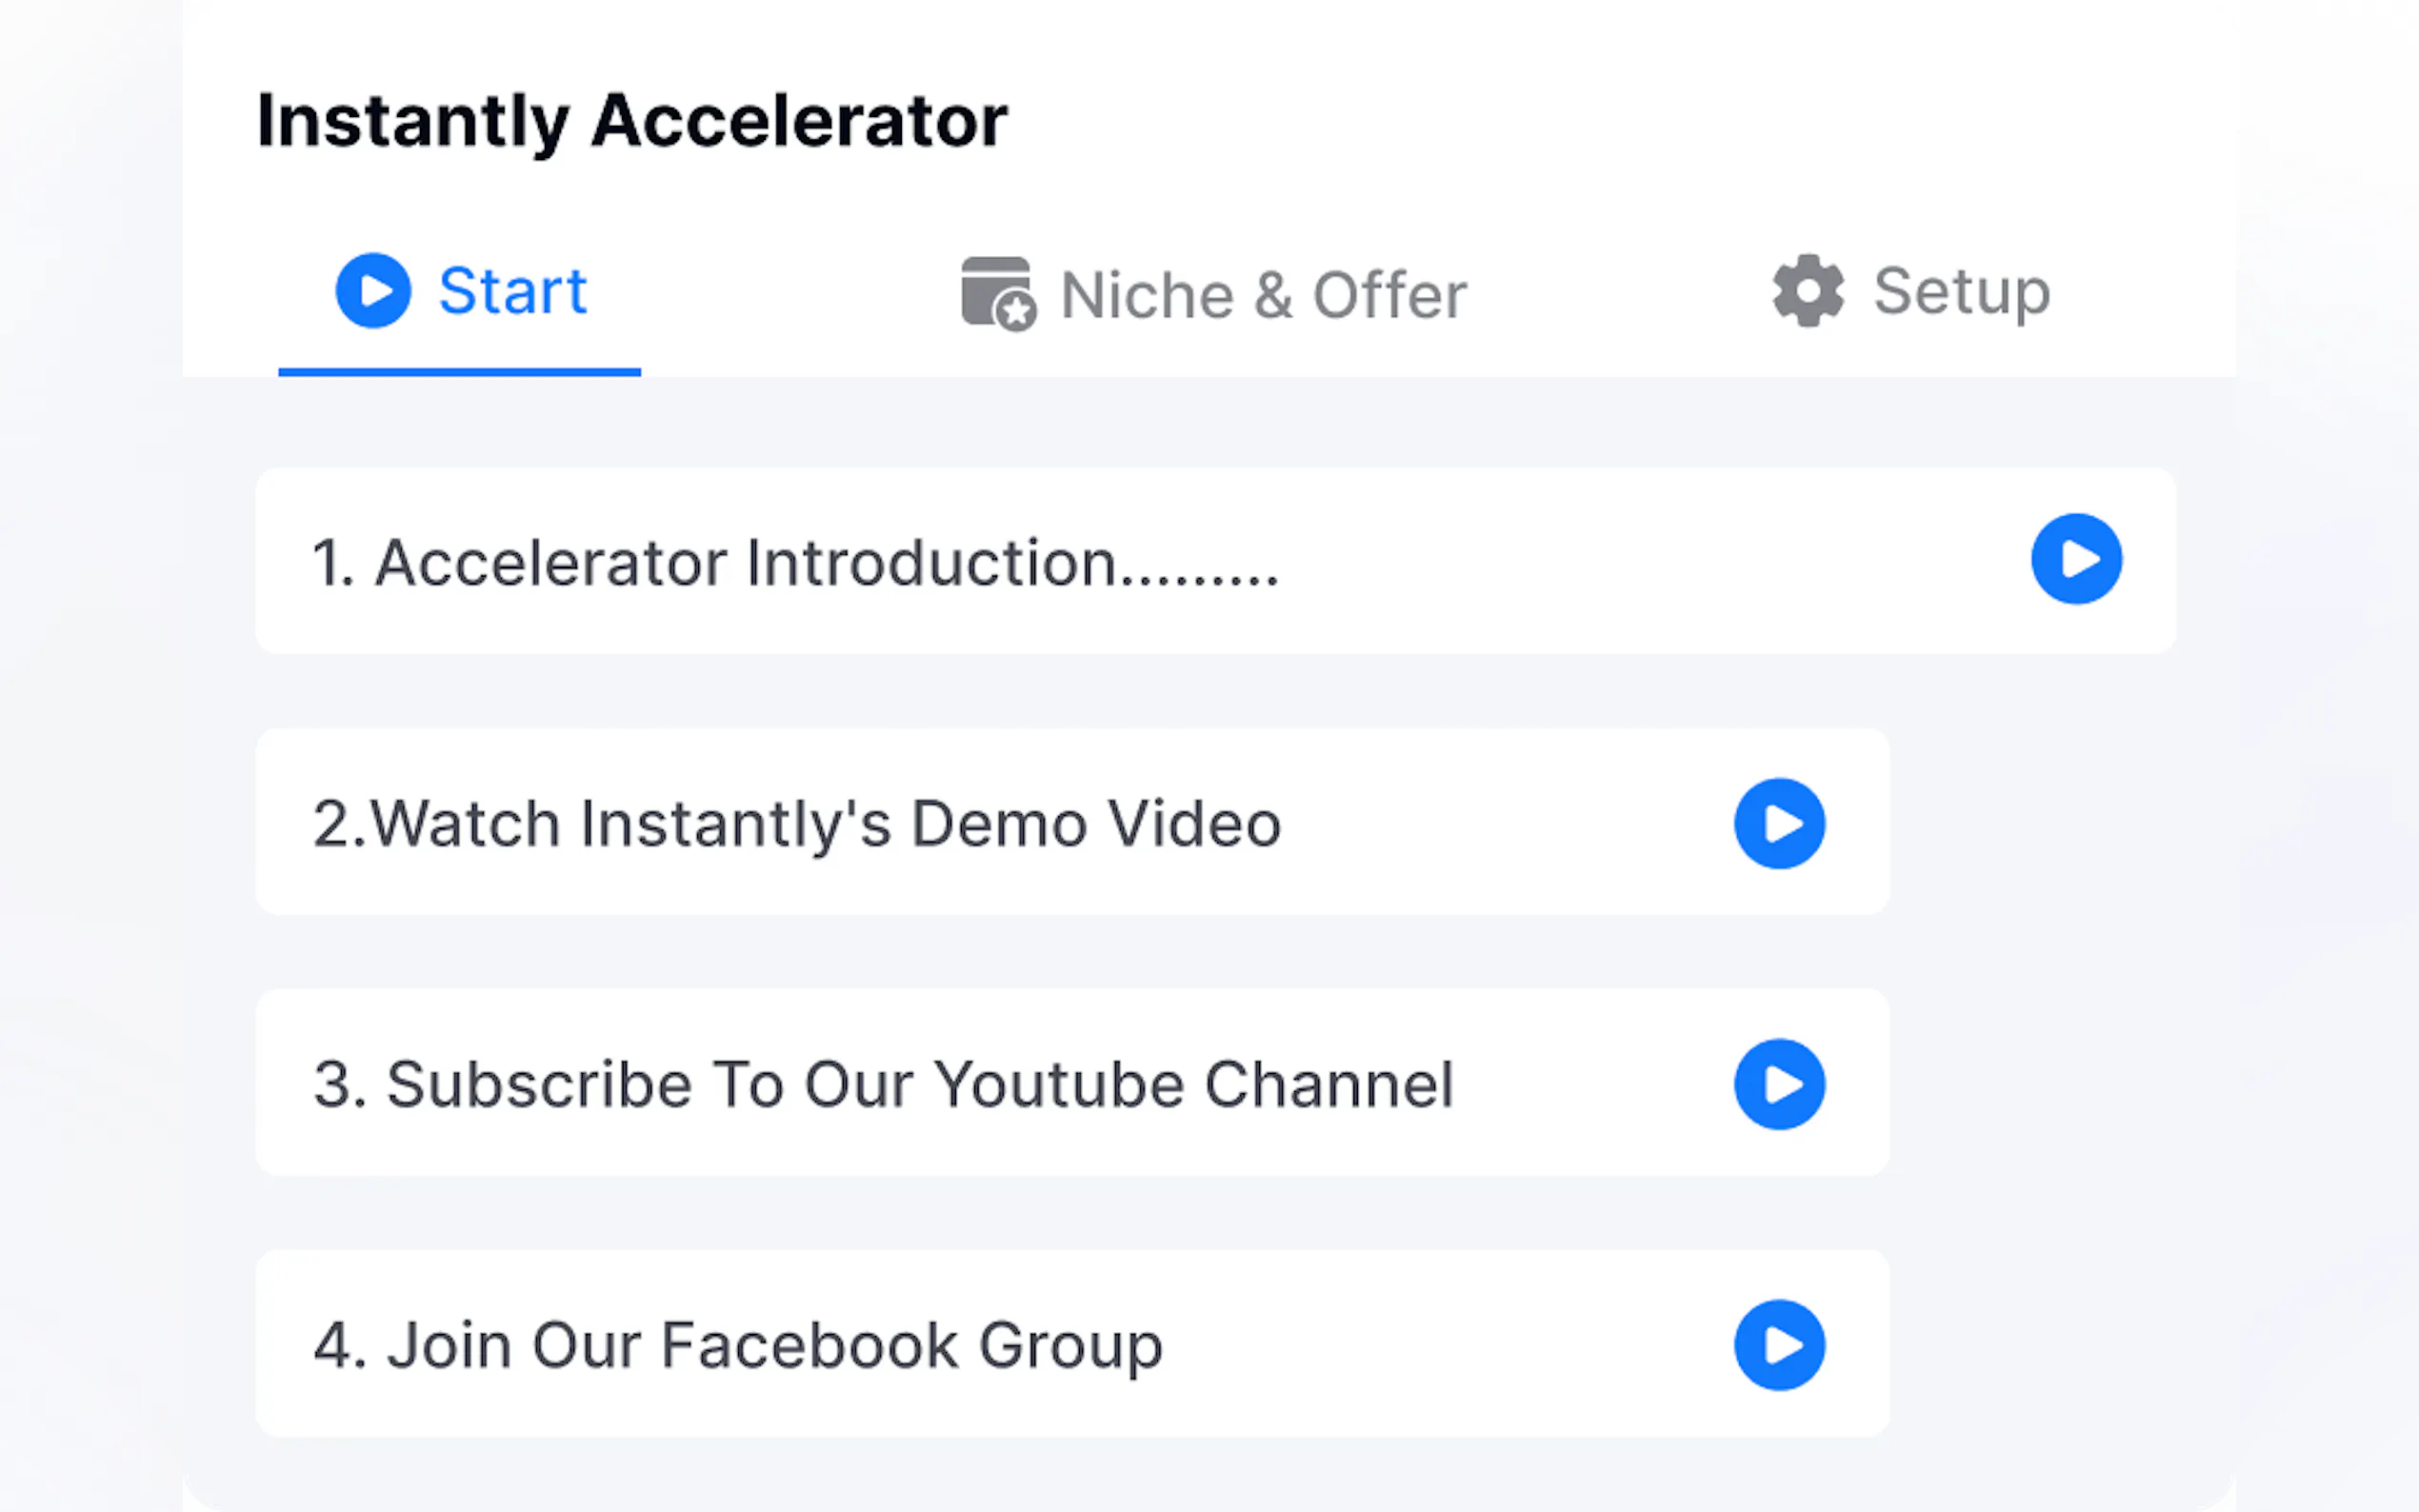The height and width of the screenshot is (1512, 2419).
Task: Click the blue play icon on Start tab
Action: pos(373,290)
